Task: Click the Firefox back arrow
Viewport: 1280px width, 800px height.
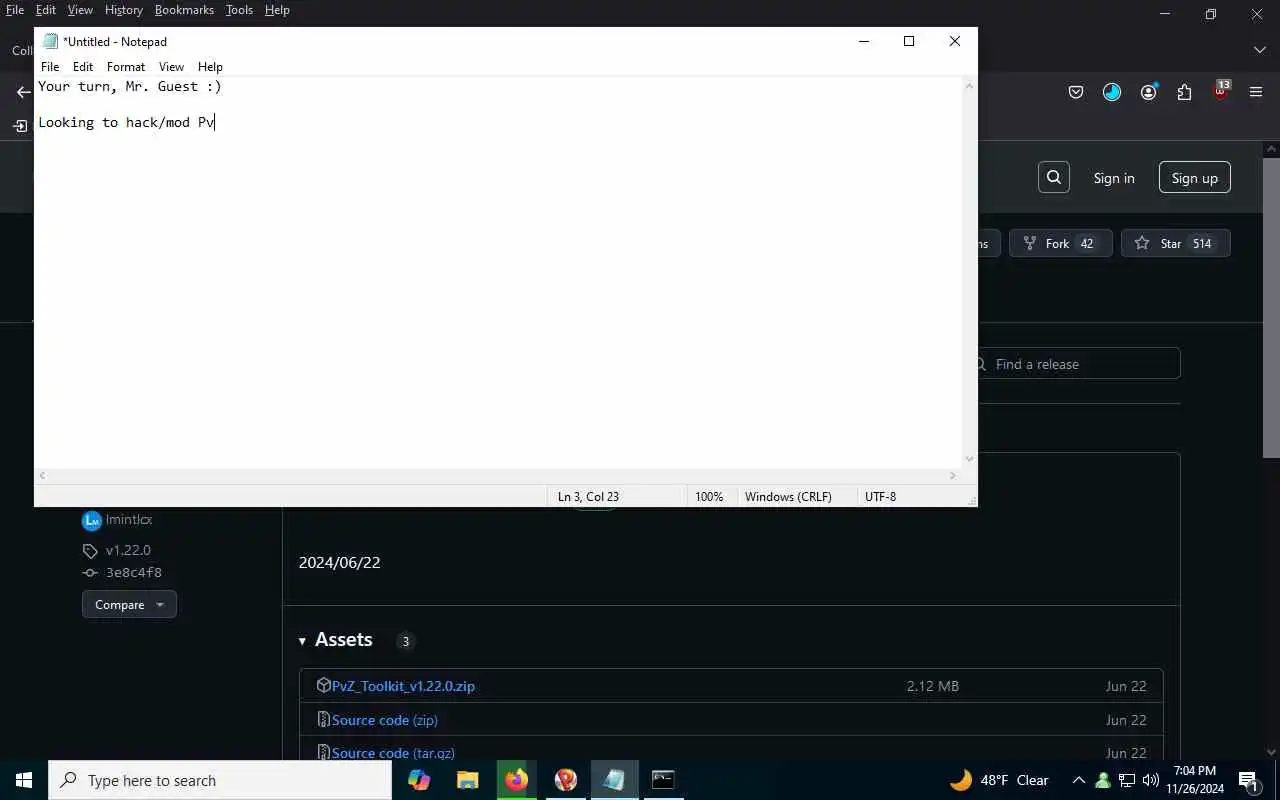Action: [x=23, y=92]
